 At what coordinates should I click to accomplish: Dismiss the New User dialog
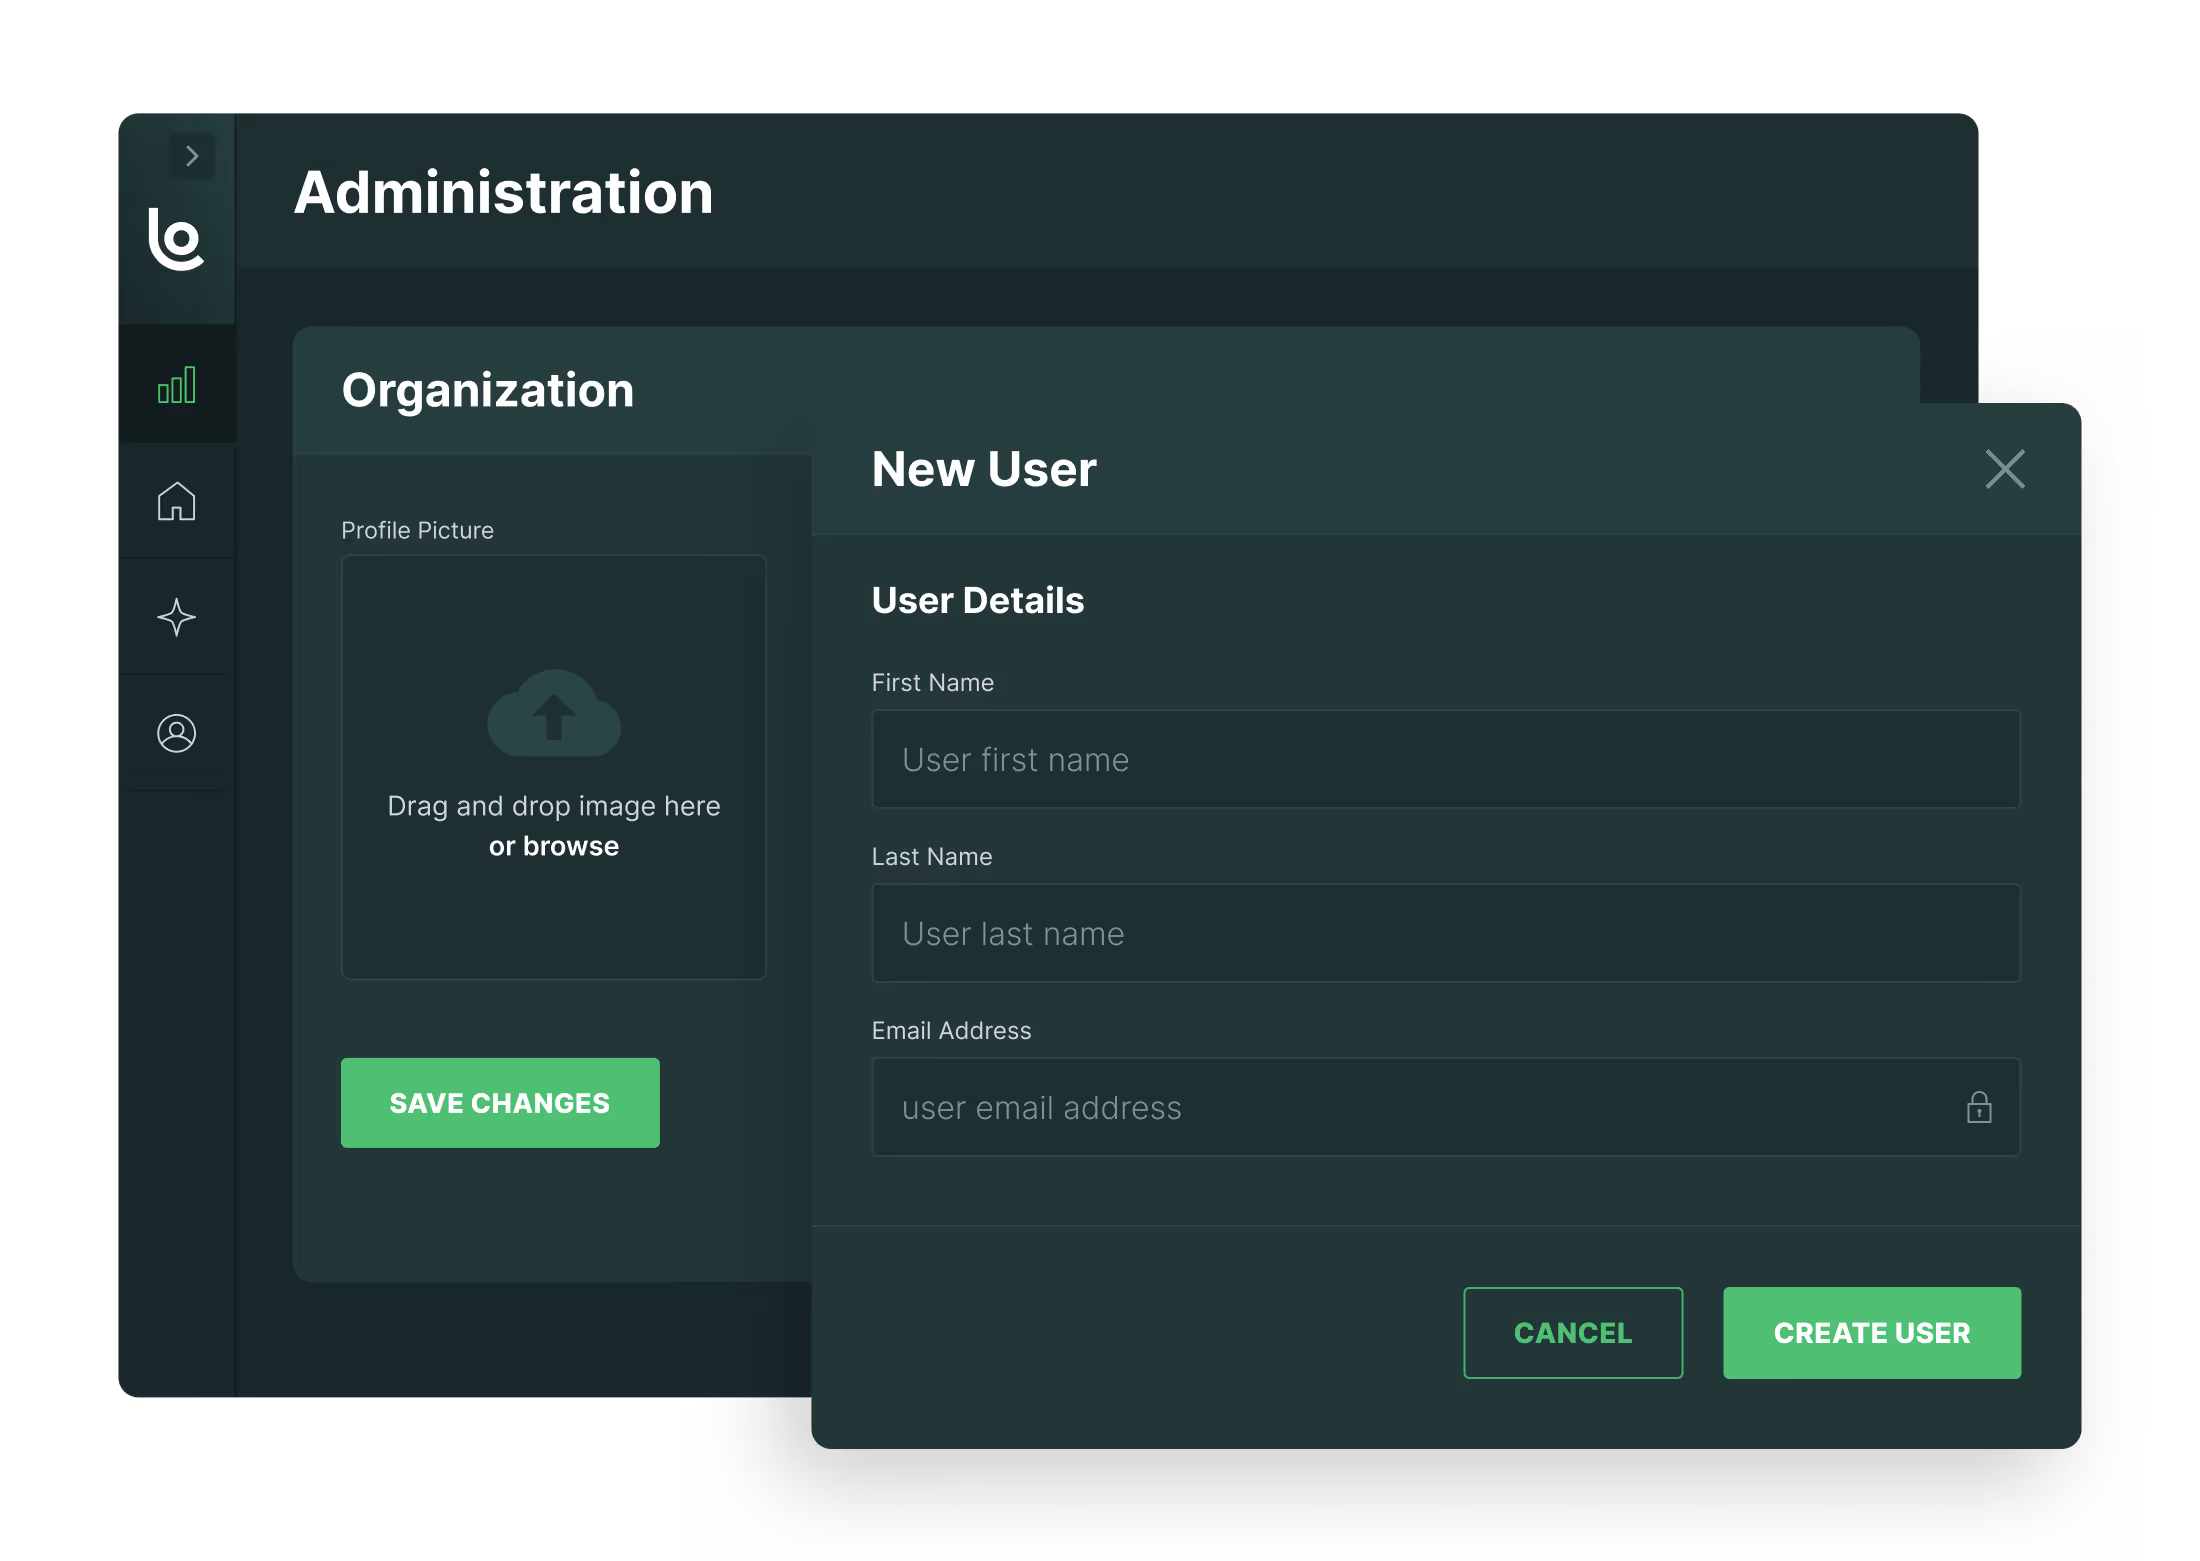tap(2004, 469)
